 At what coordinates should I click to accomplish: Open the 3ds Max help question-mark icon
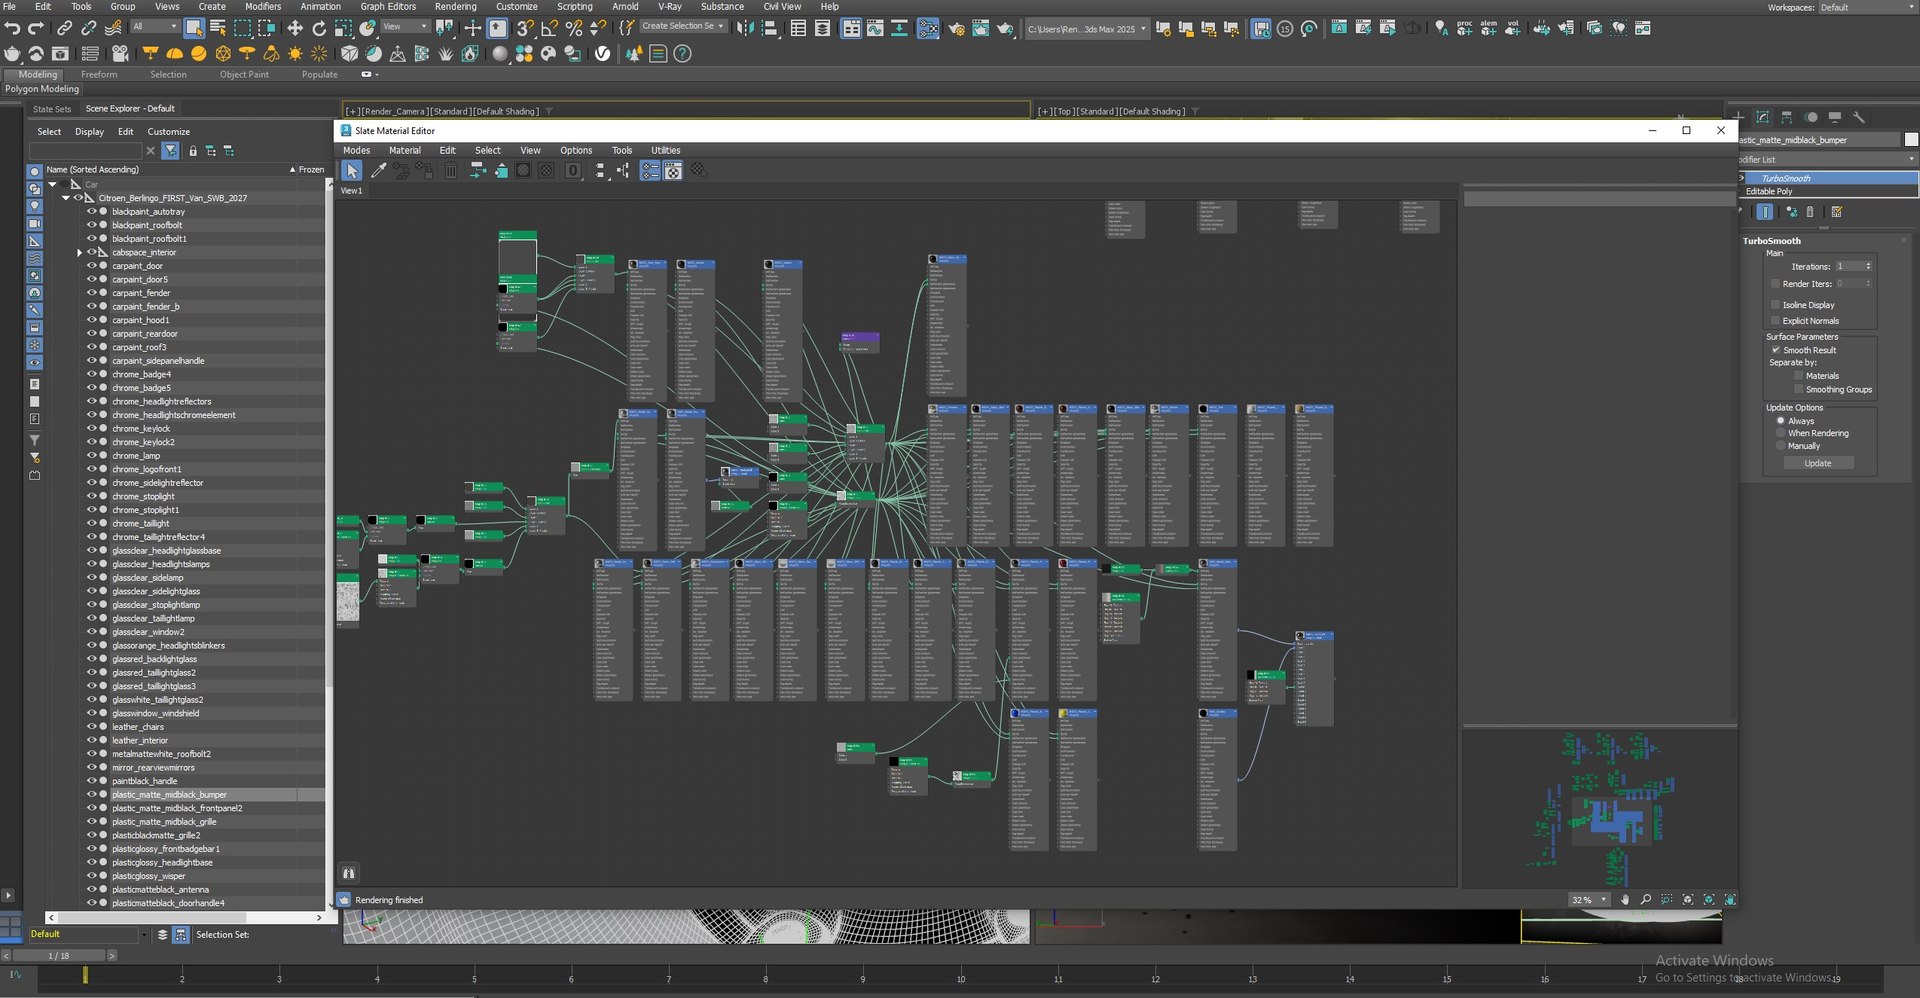tap(683, 54)
